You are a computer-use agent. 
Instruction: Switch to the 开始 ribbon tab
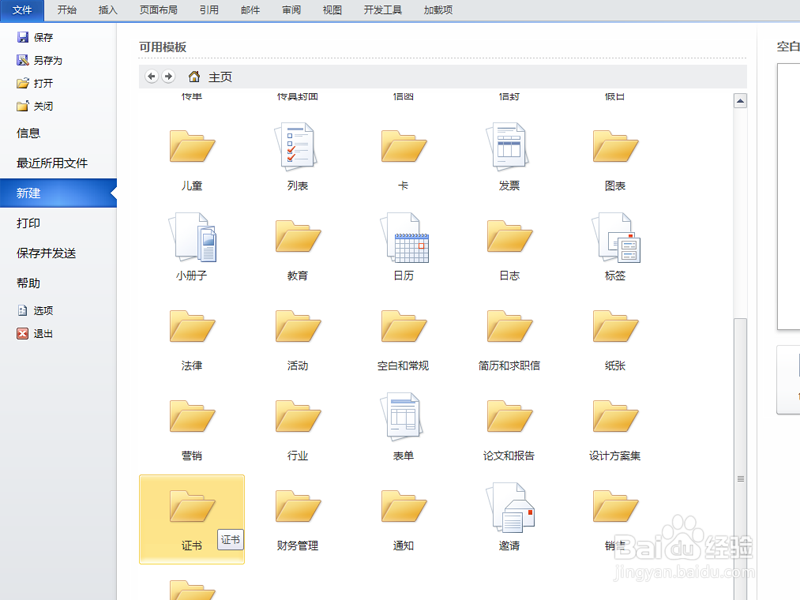pos(67,10)
